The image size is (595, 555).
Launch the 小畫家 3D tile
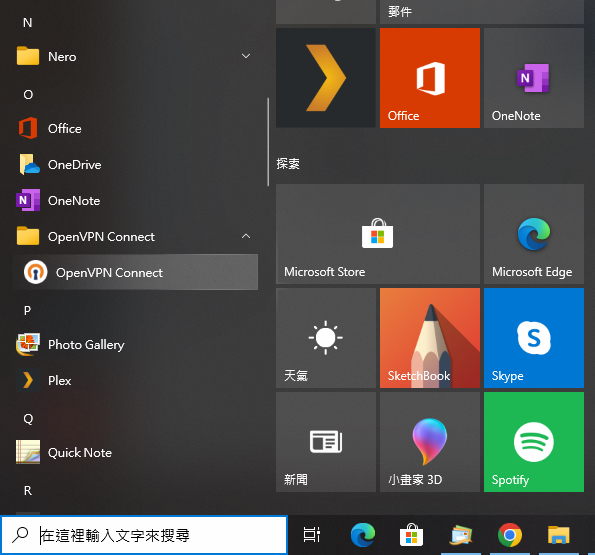coord(430,442)
